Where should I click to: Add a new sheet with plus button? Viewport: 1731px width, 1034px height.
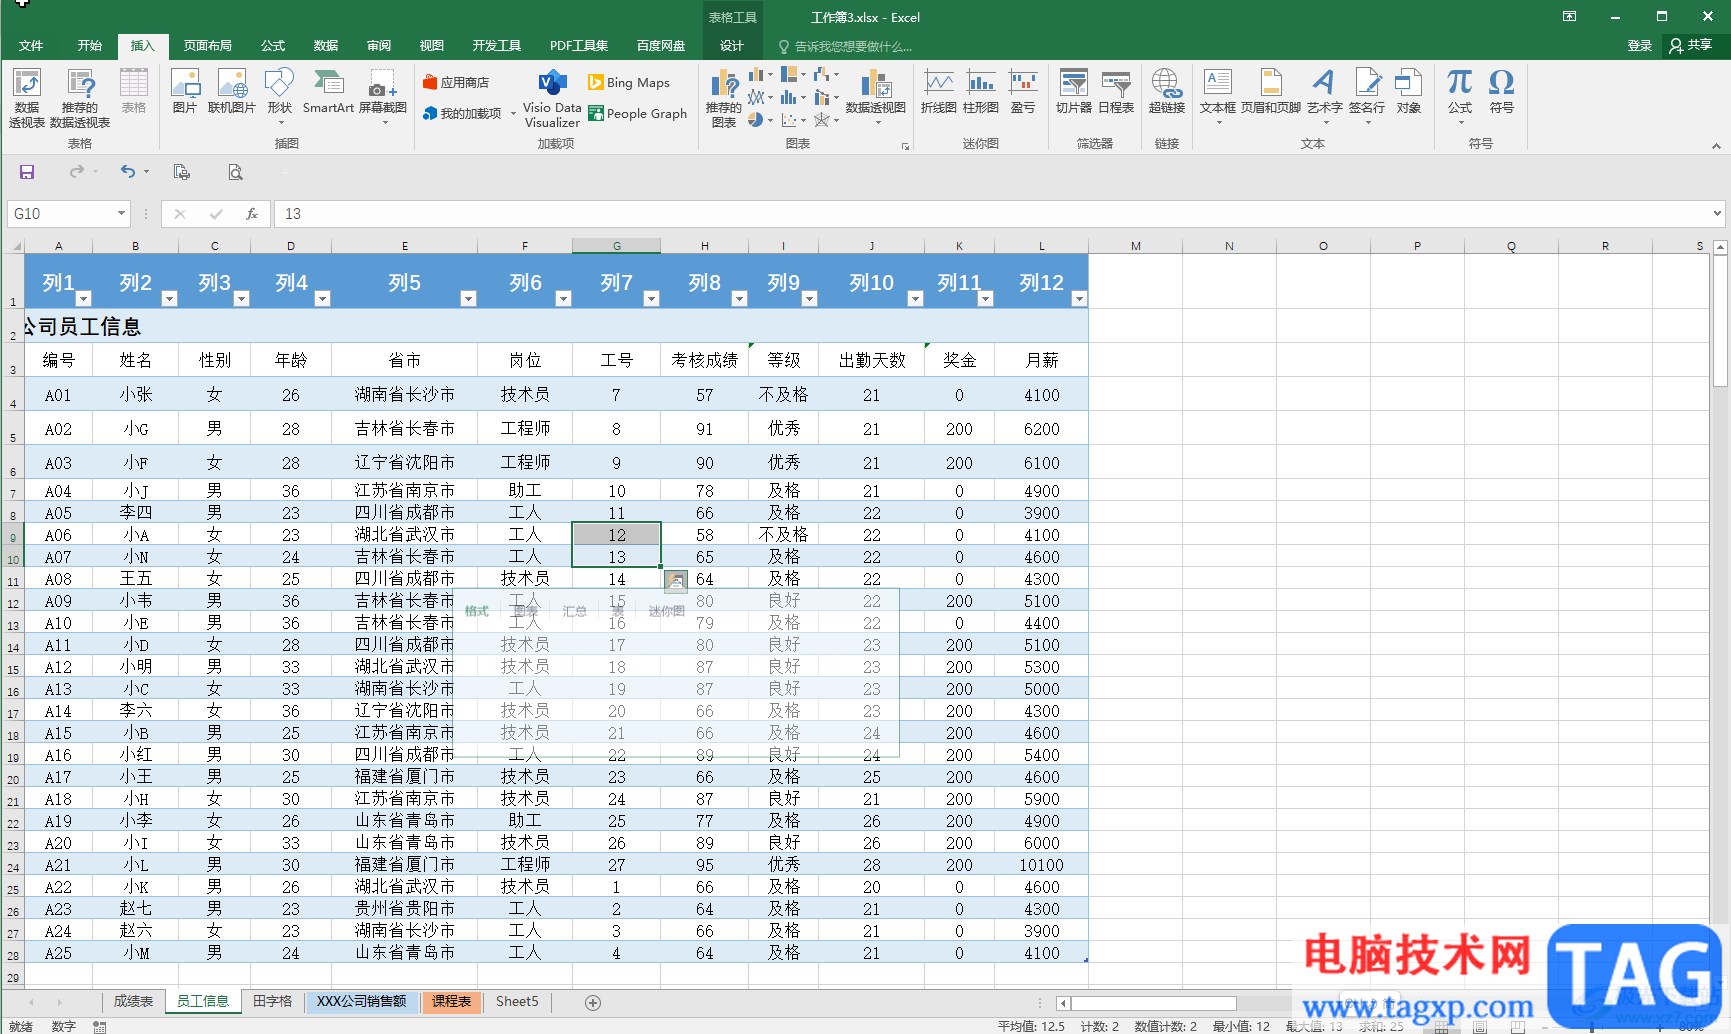click(593, 1002)
